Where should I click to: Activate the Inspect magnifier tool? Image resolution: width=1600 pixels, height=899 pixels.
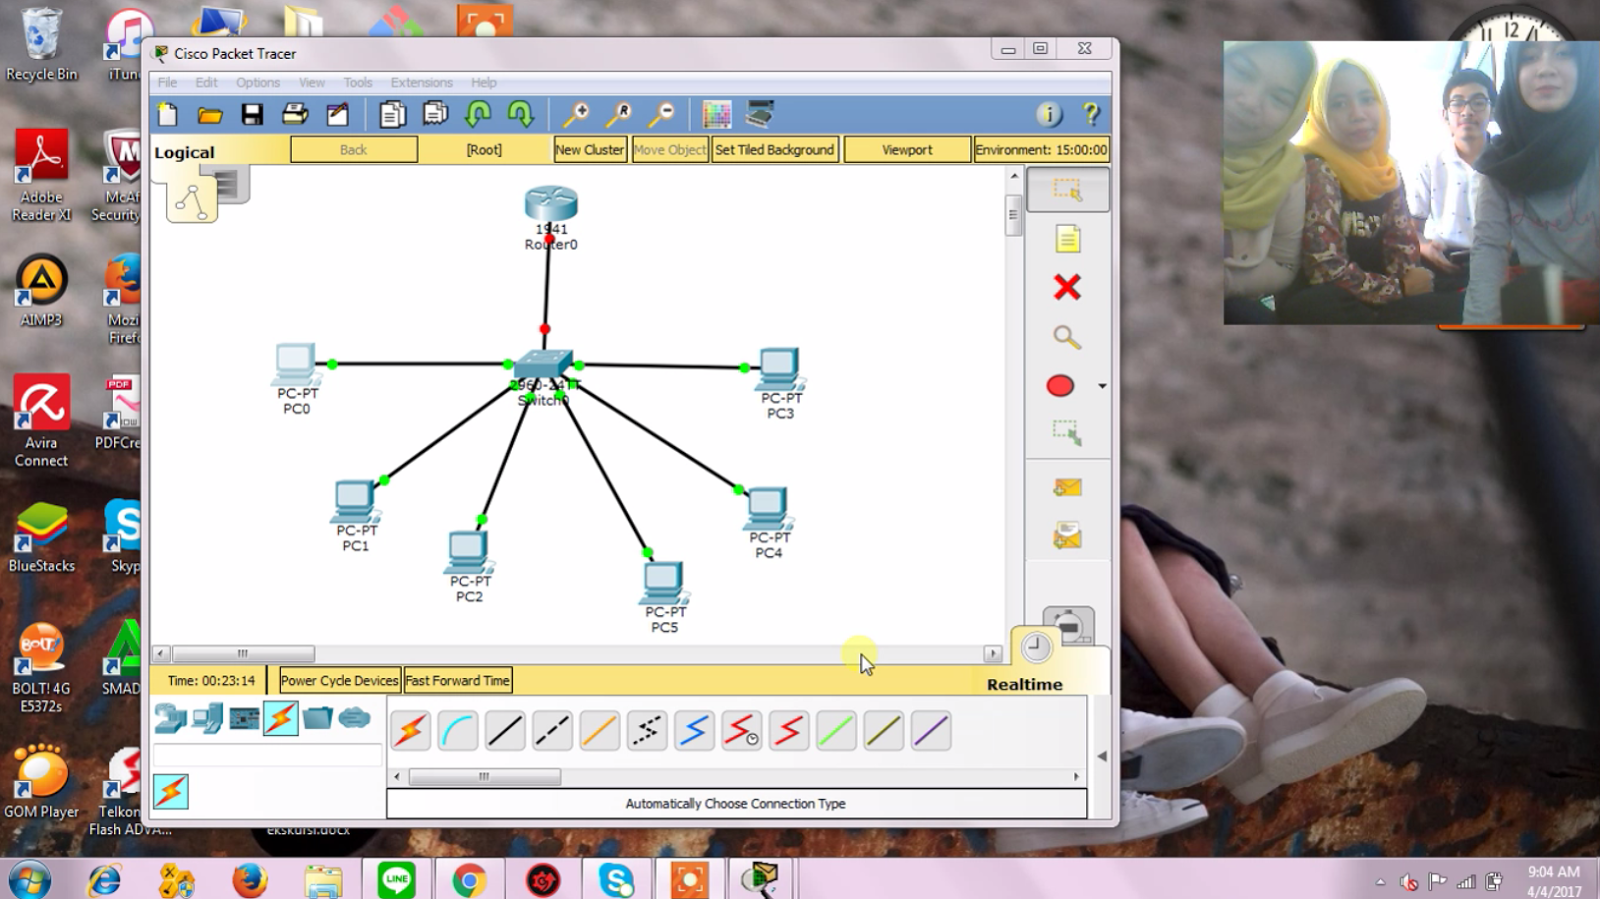pyautogui.click(x=1067, y=337)
